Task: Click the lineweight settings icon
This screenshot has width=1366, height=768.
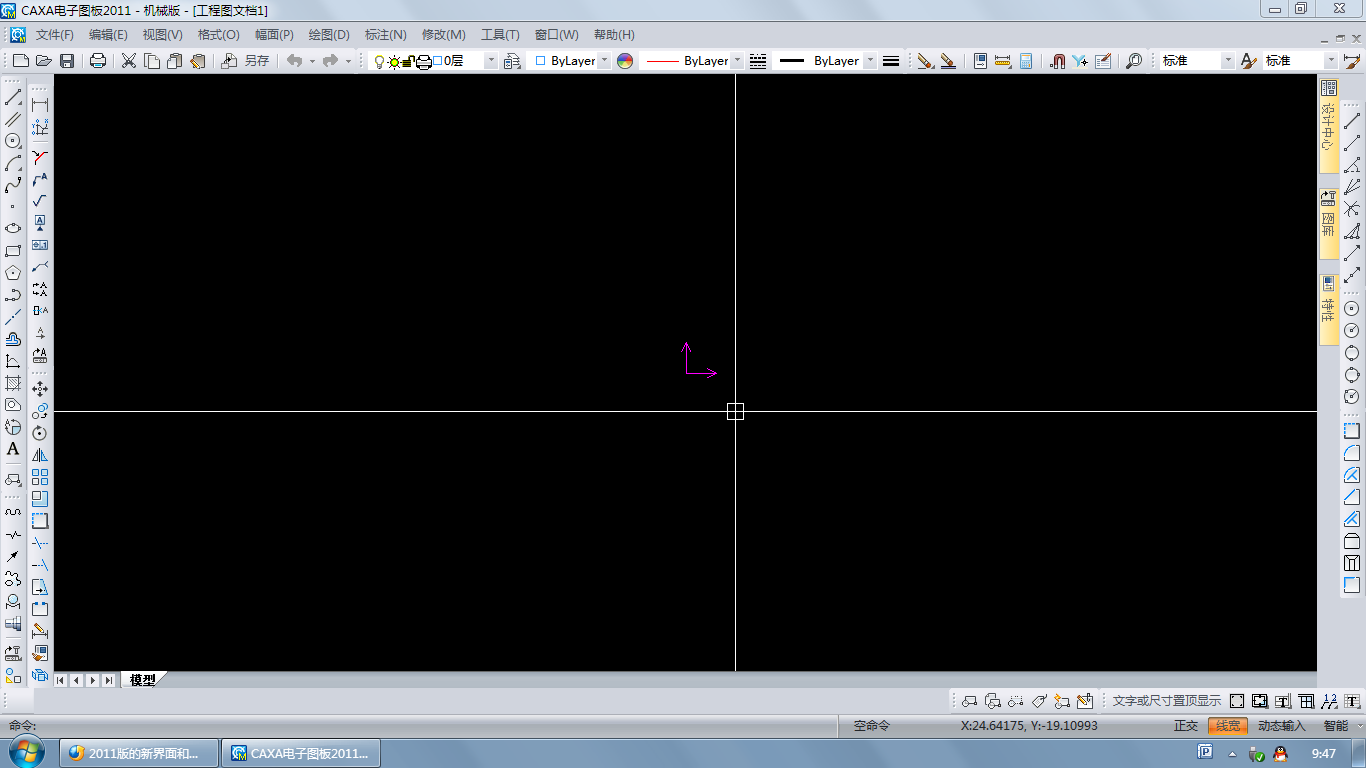Action: point(891,61)
